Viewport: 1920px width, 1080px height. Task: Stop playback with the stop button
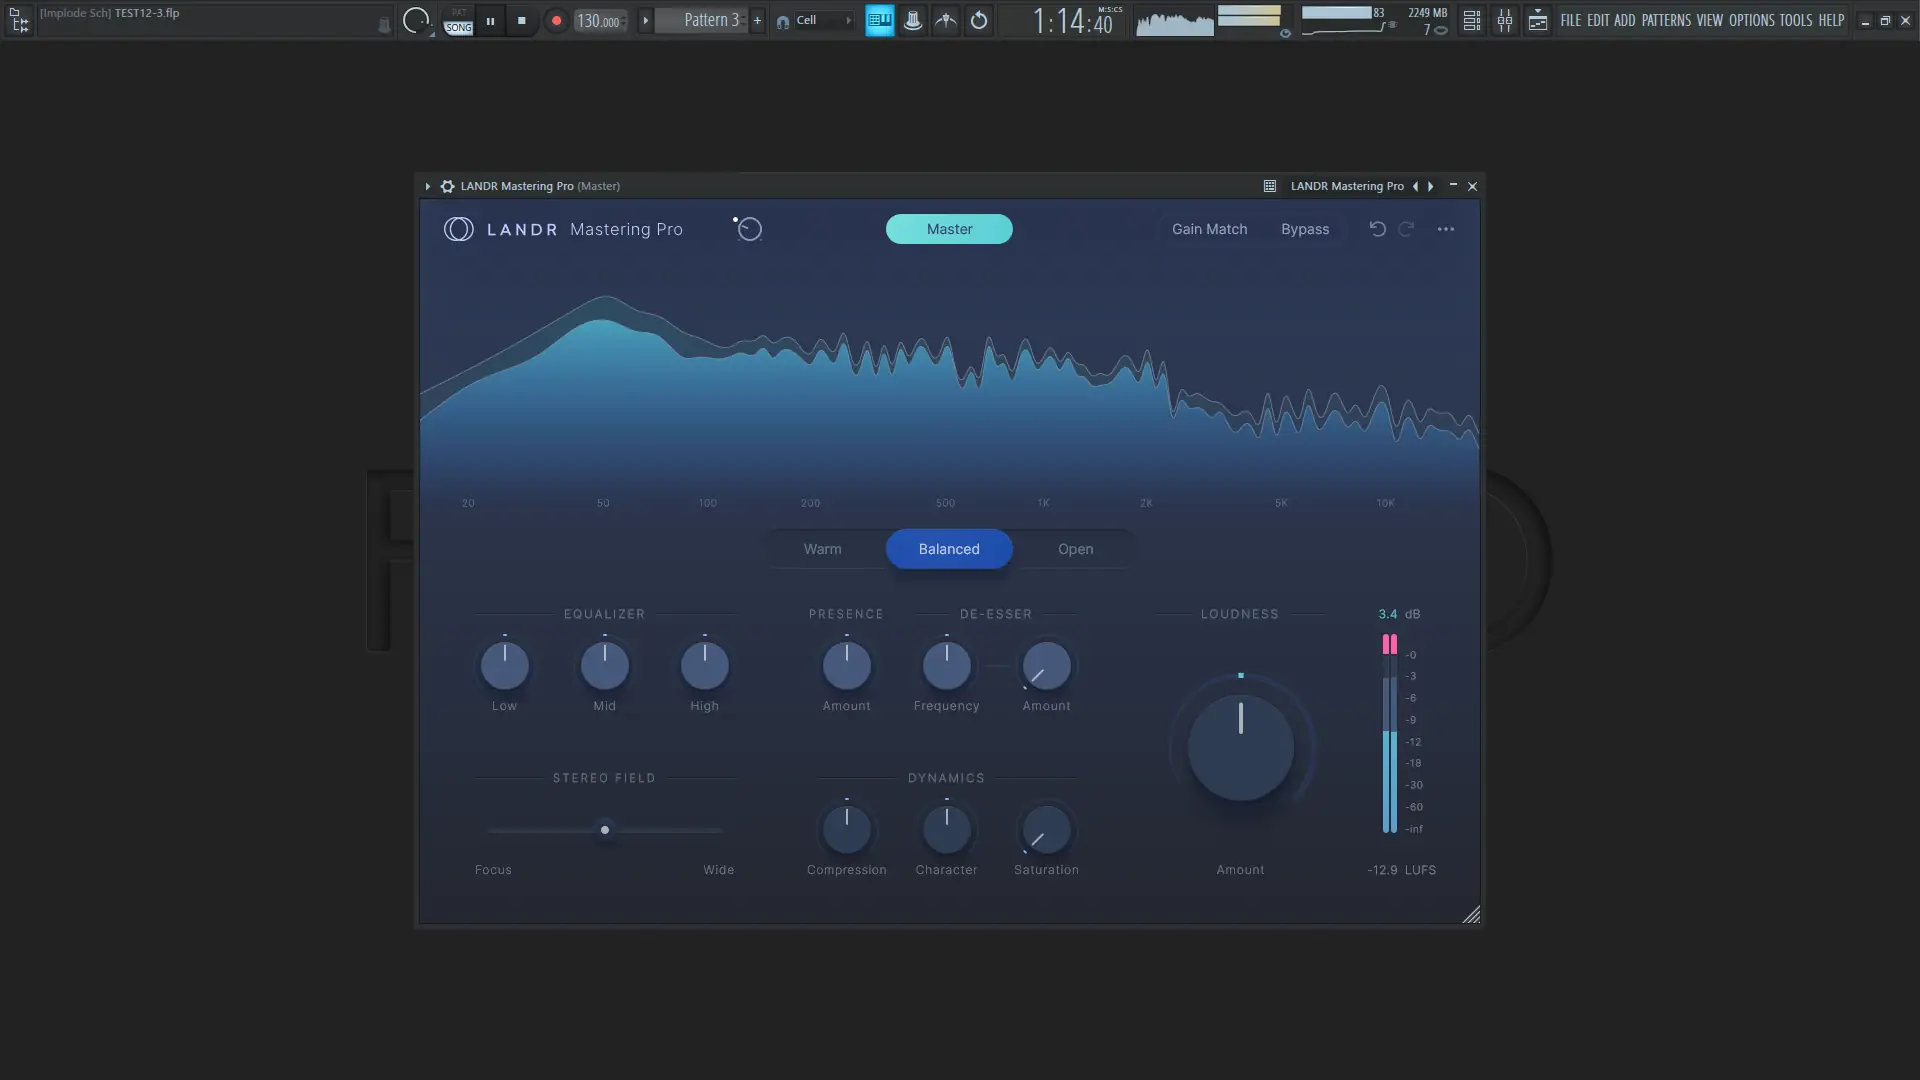tap(521, 20)
